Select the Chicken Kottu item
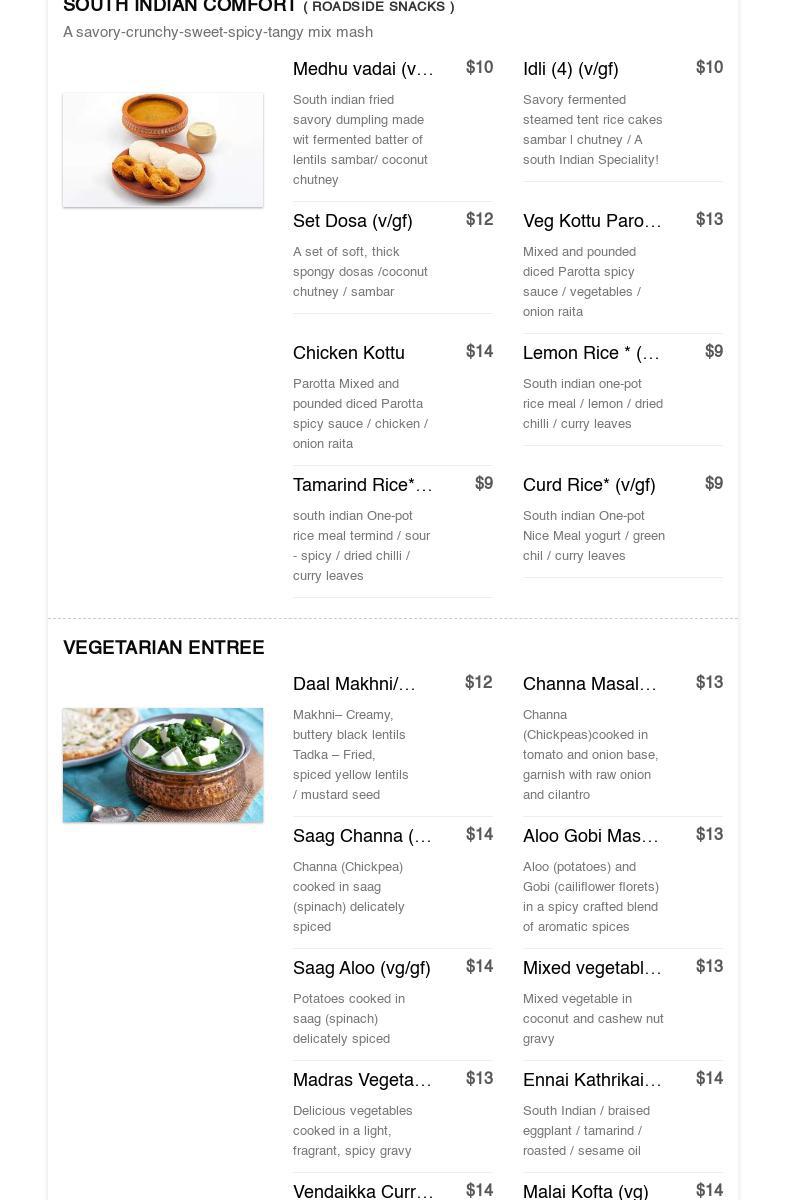The image size is (785, 1200). coord(348,353)
